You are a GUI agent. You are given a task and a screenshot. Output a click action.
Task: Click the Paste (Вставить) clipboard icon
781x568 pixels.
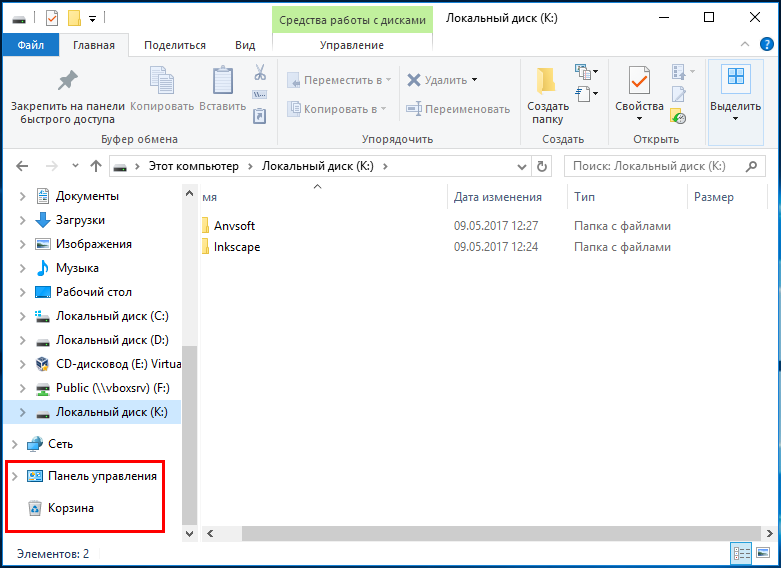click(x=223, y=80)
